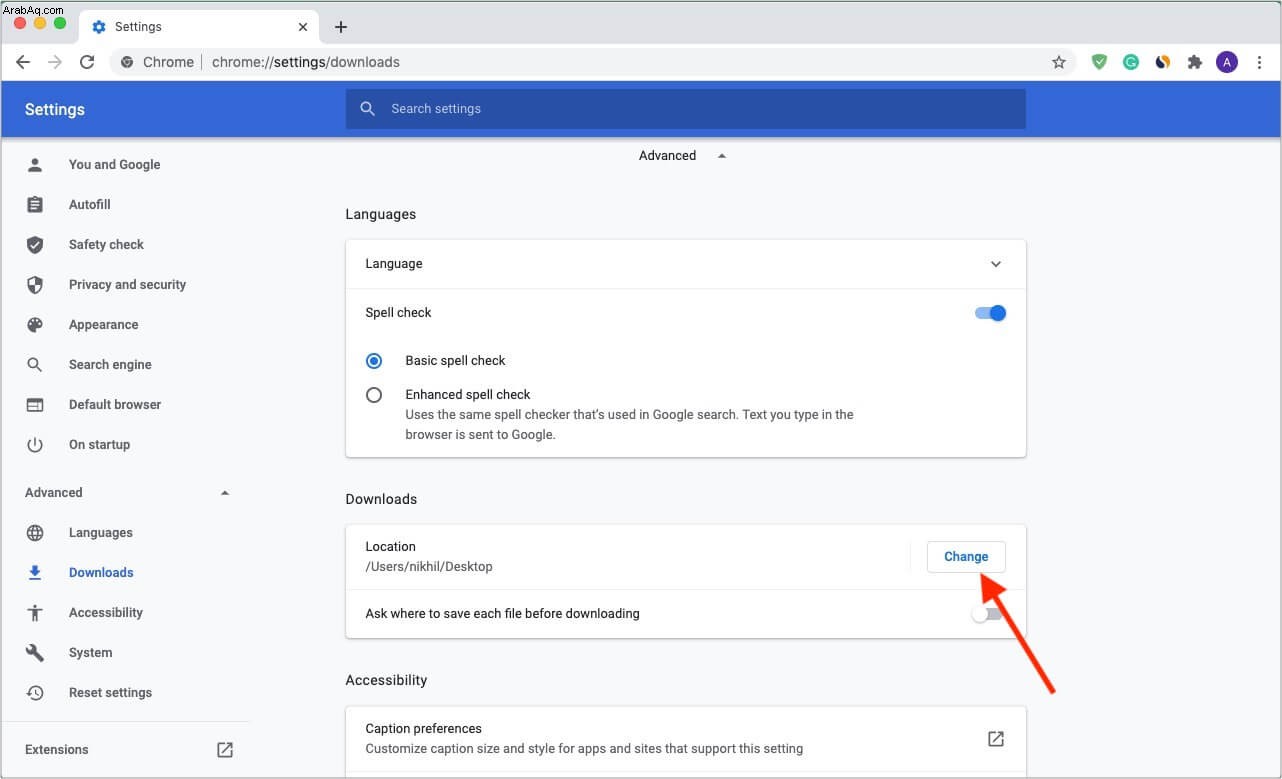Go to Safety check section
This screenshot has width=1282, height=779.
click(x=106, y=245)
